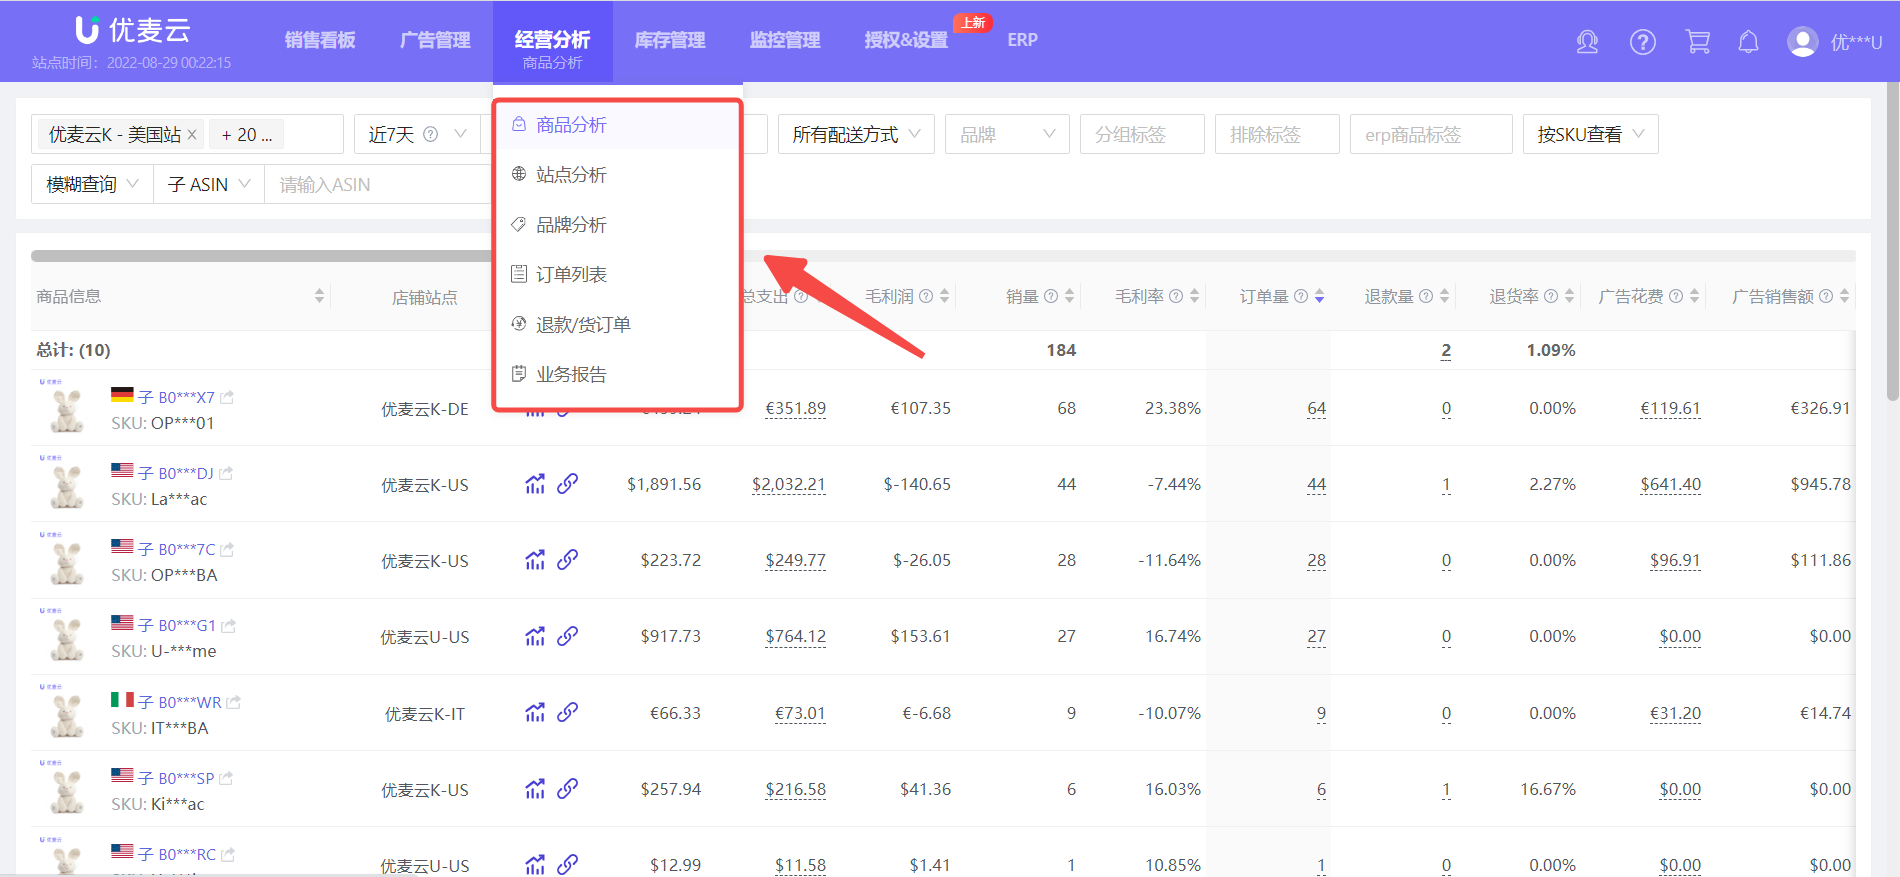Select 商品分析 from the dropdown menu
Image resolution: width=1900 pixels, height=877 pixels.
click(x=617, y=125)
